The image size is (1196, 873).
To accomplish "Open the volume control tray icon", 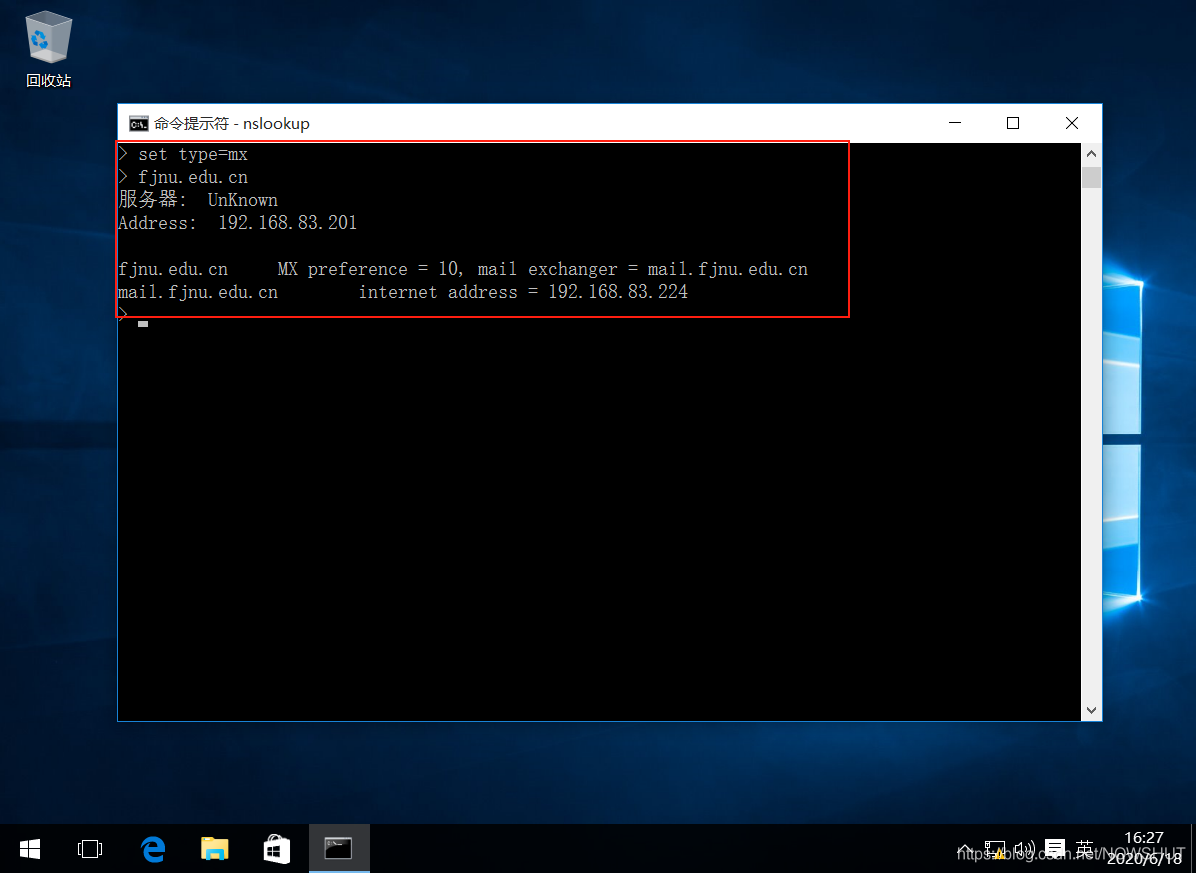I will pyautogui.click(x=1023, y=849).
